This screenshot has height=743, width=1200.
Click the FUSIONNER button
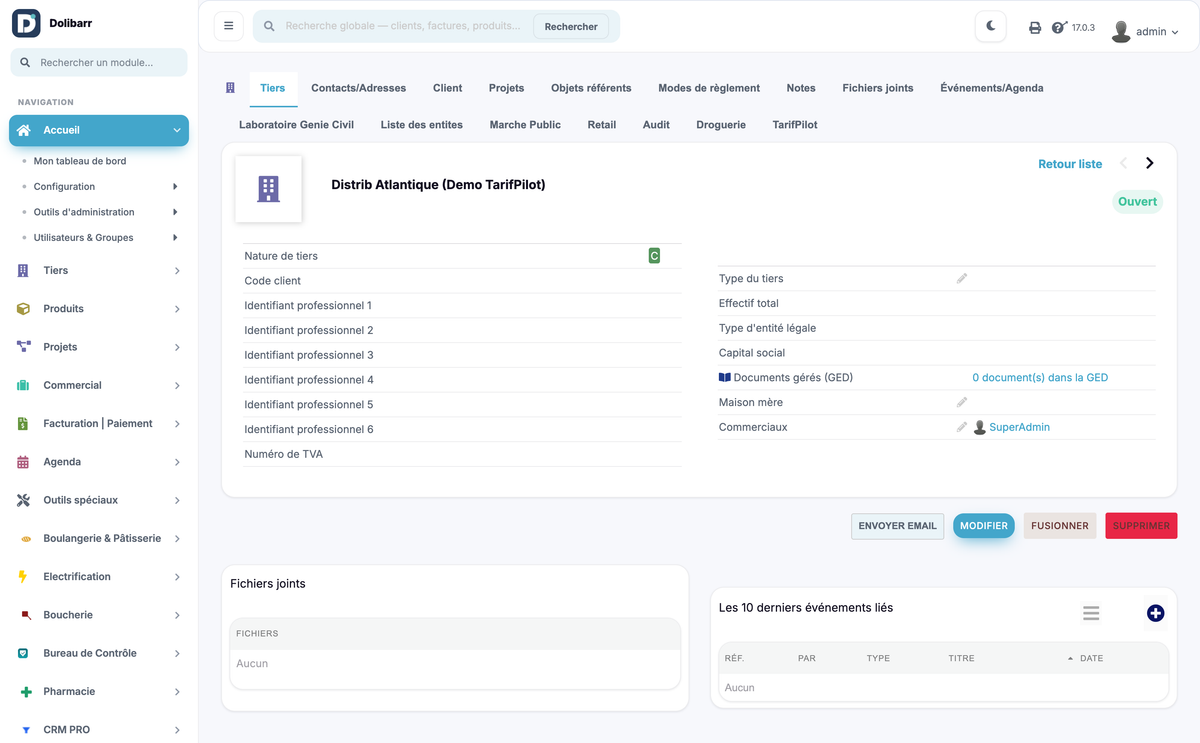coord(1060,526)
